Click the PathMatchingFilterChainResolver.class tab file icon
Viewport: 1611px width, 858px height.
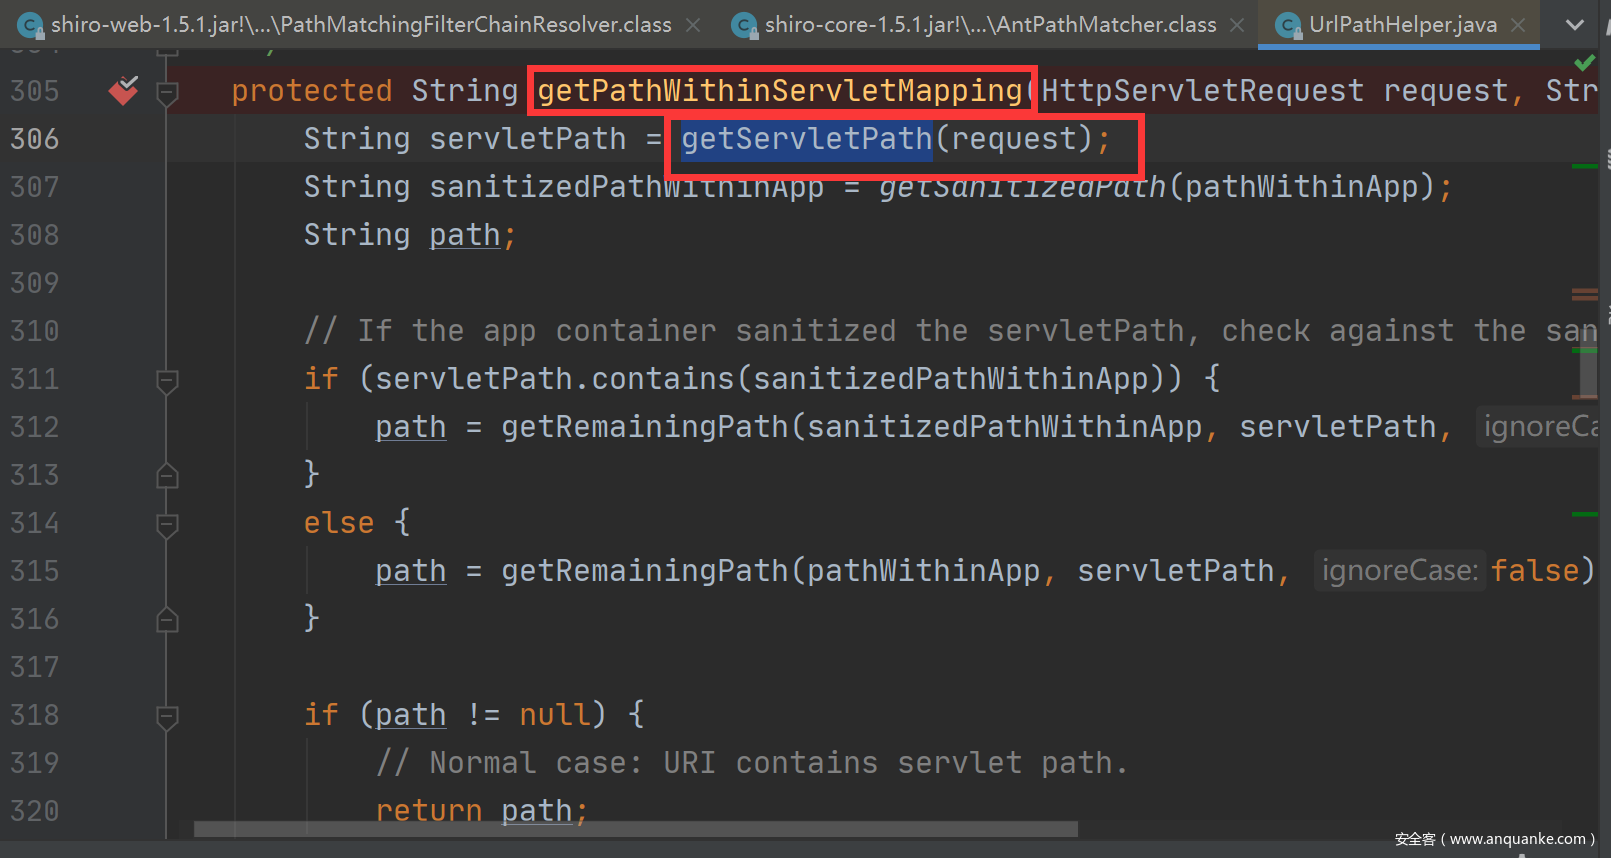(x=30, y=25)
